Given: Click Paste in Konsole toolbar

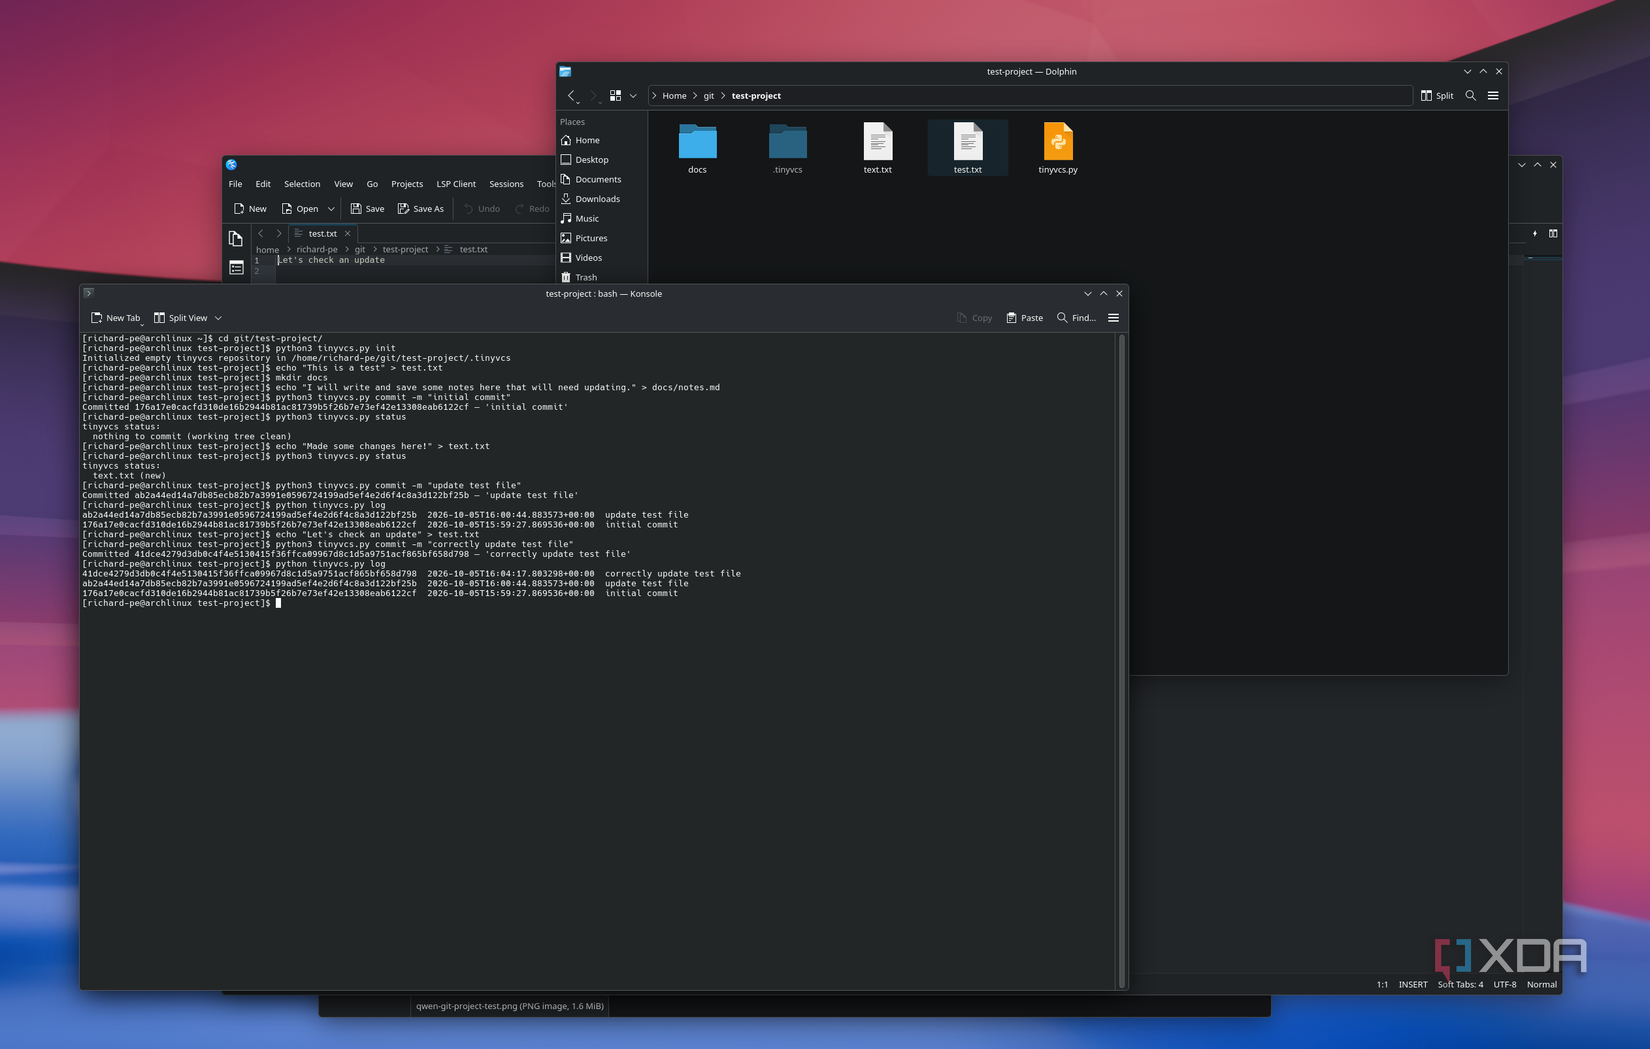Looking at the screenshot, I should 1024,318.
